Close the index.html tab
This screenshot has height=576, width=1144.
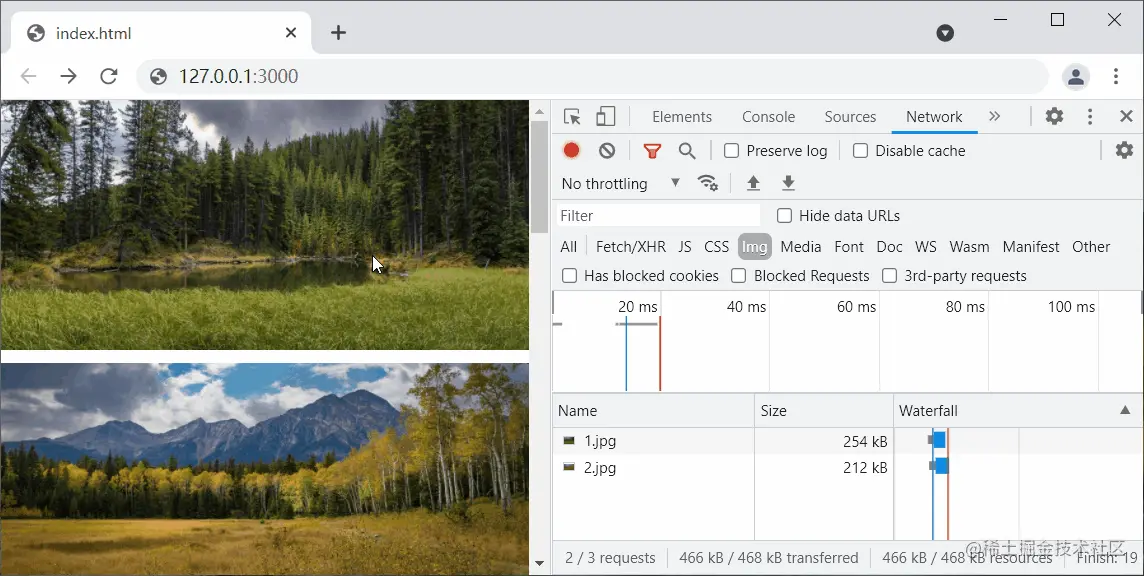pos(291,33)
